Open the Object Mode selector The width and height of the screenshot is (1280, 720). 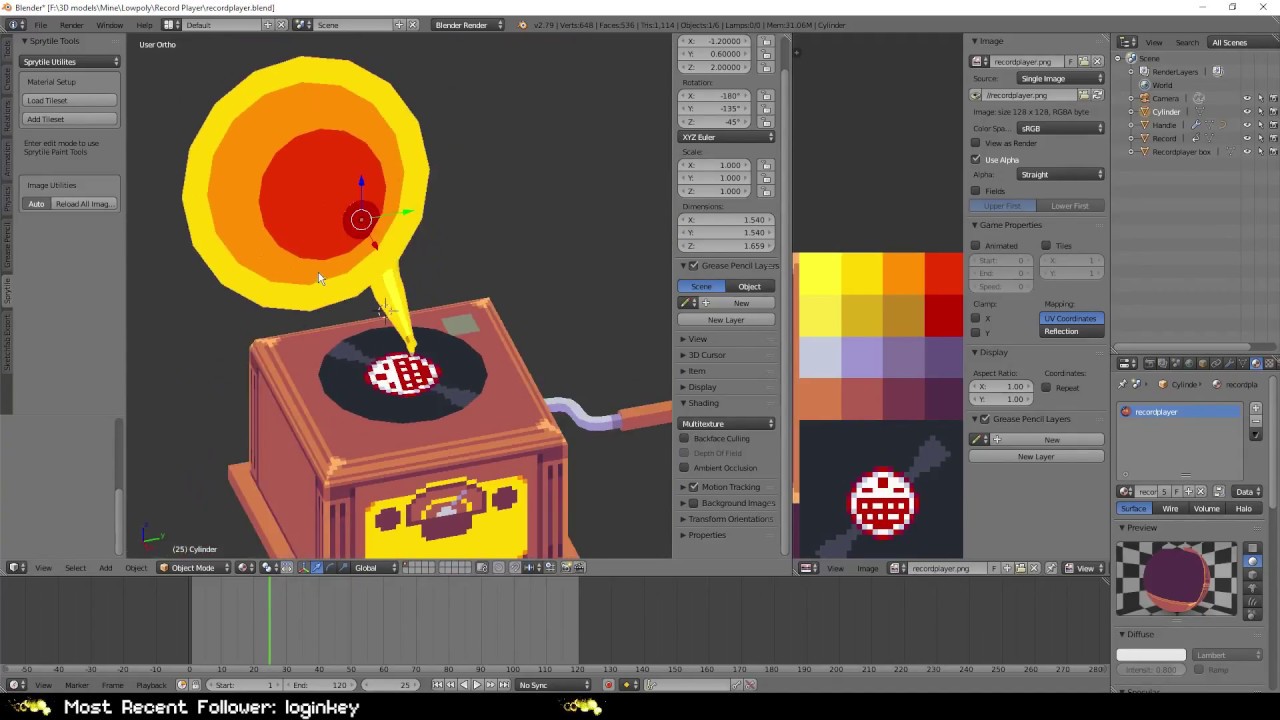click(x=194, y=568)
